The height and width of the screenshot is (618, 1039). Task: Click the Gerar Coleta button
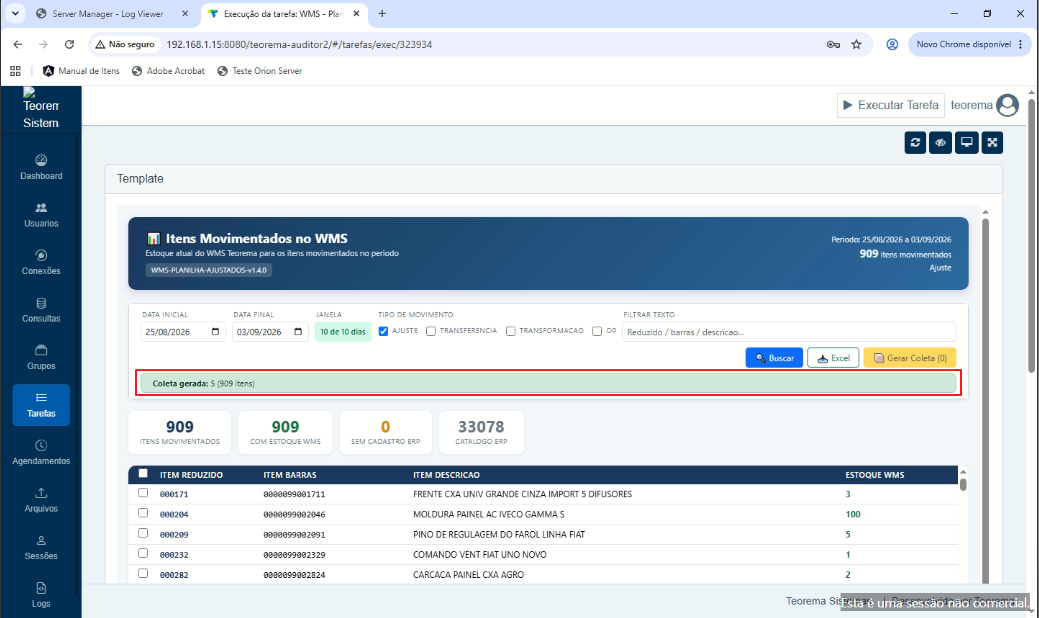pos(910,358)
